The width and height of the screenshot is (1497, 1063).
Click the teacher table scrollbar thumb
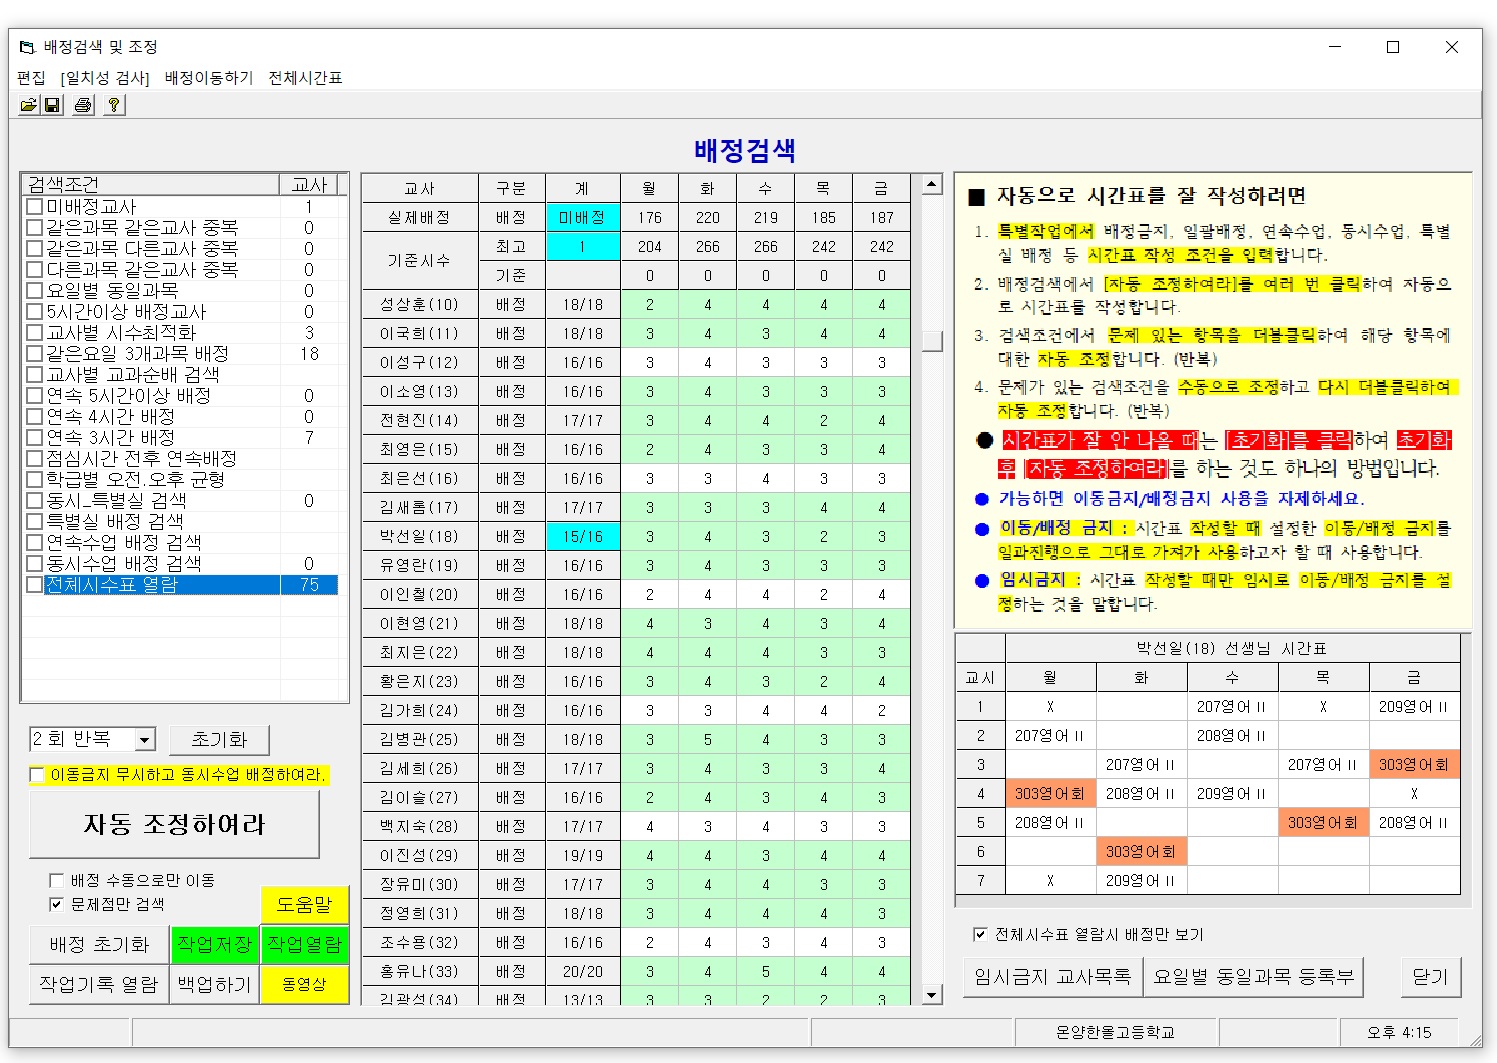pyautogui.click(x=932, y=341)
